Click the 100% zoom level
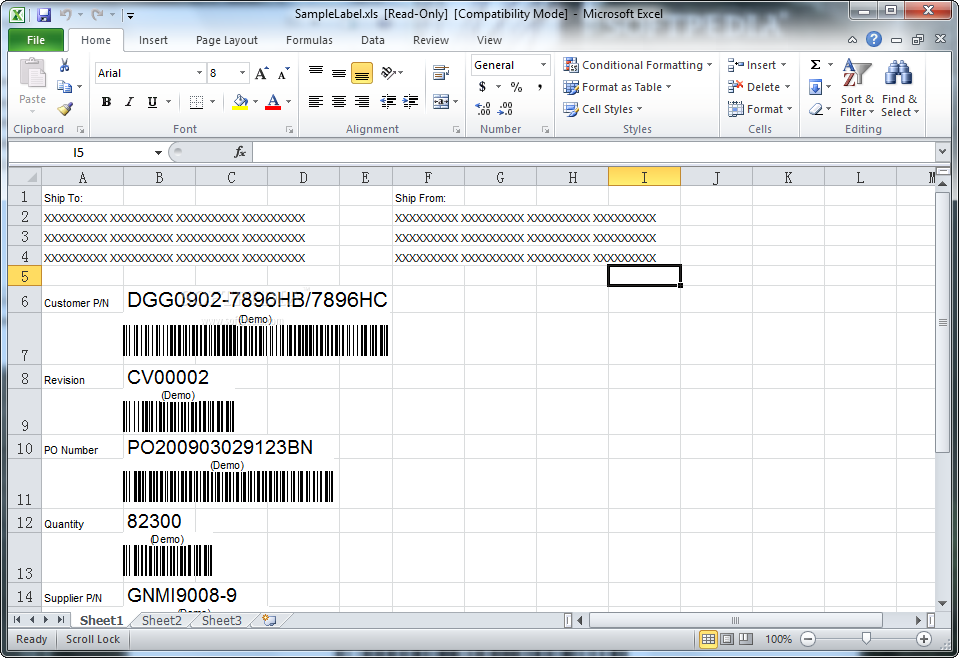This screenshot has width=959, height=658. tap(778, 639)
